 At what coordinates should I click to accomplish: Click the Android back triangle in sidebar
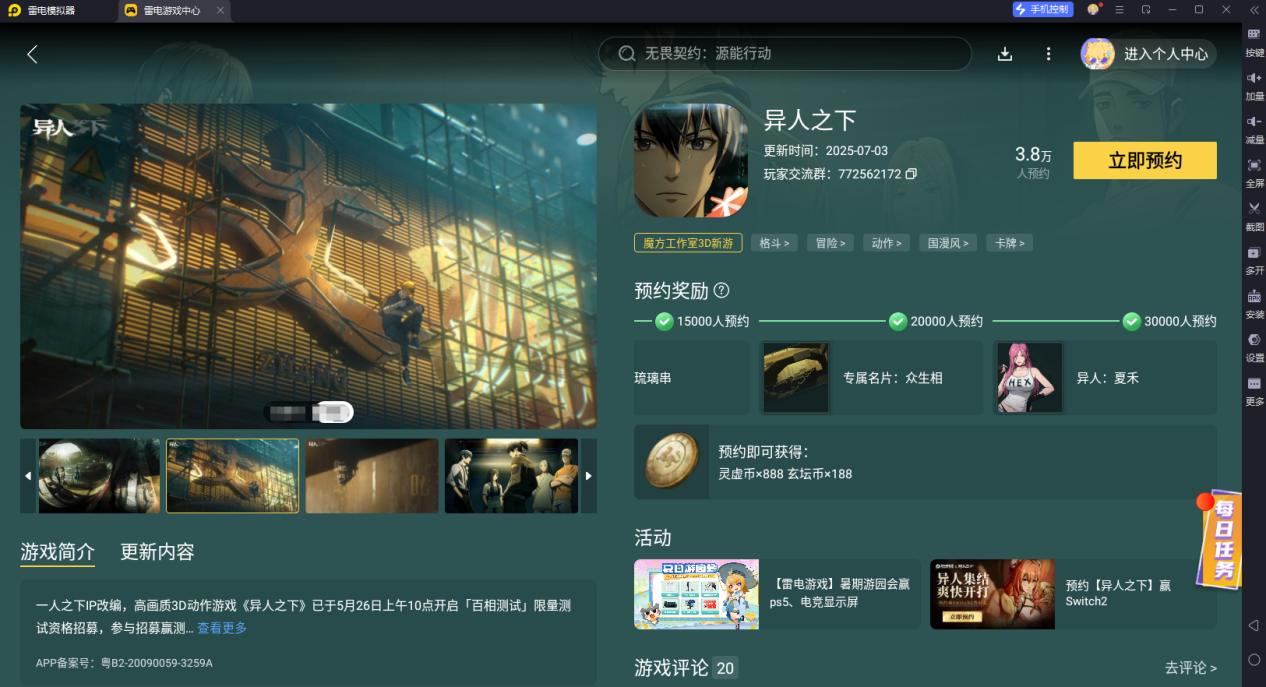click(x=1253, y=625)
